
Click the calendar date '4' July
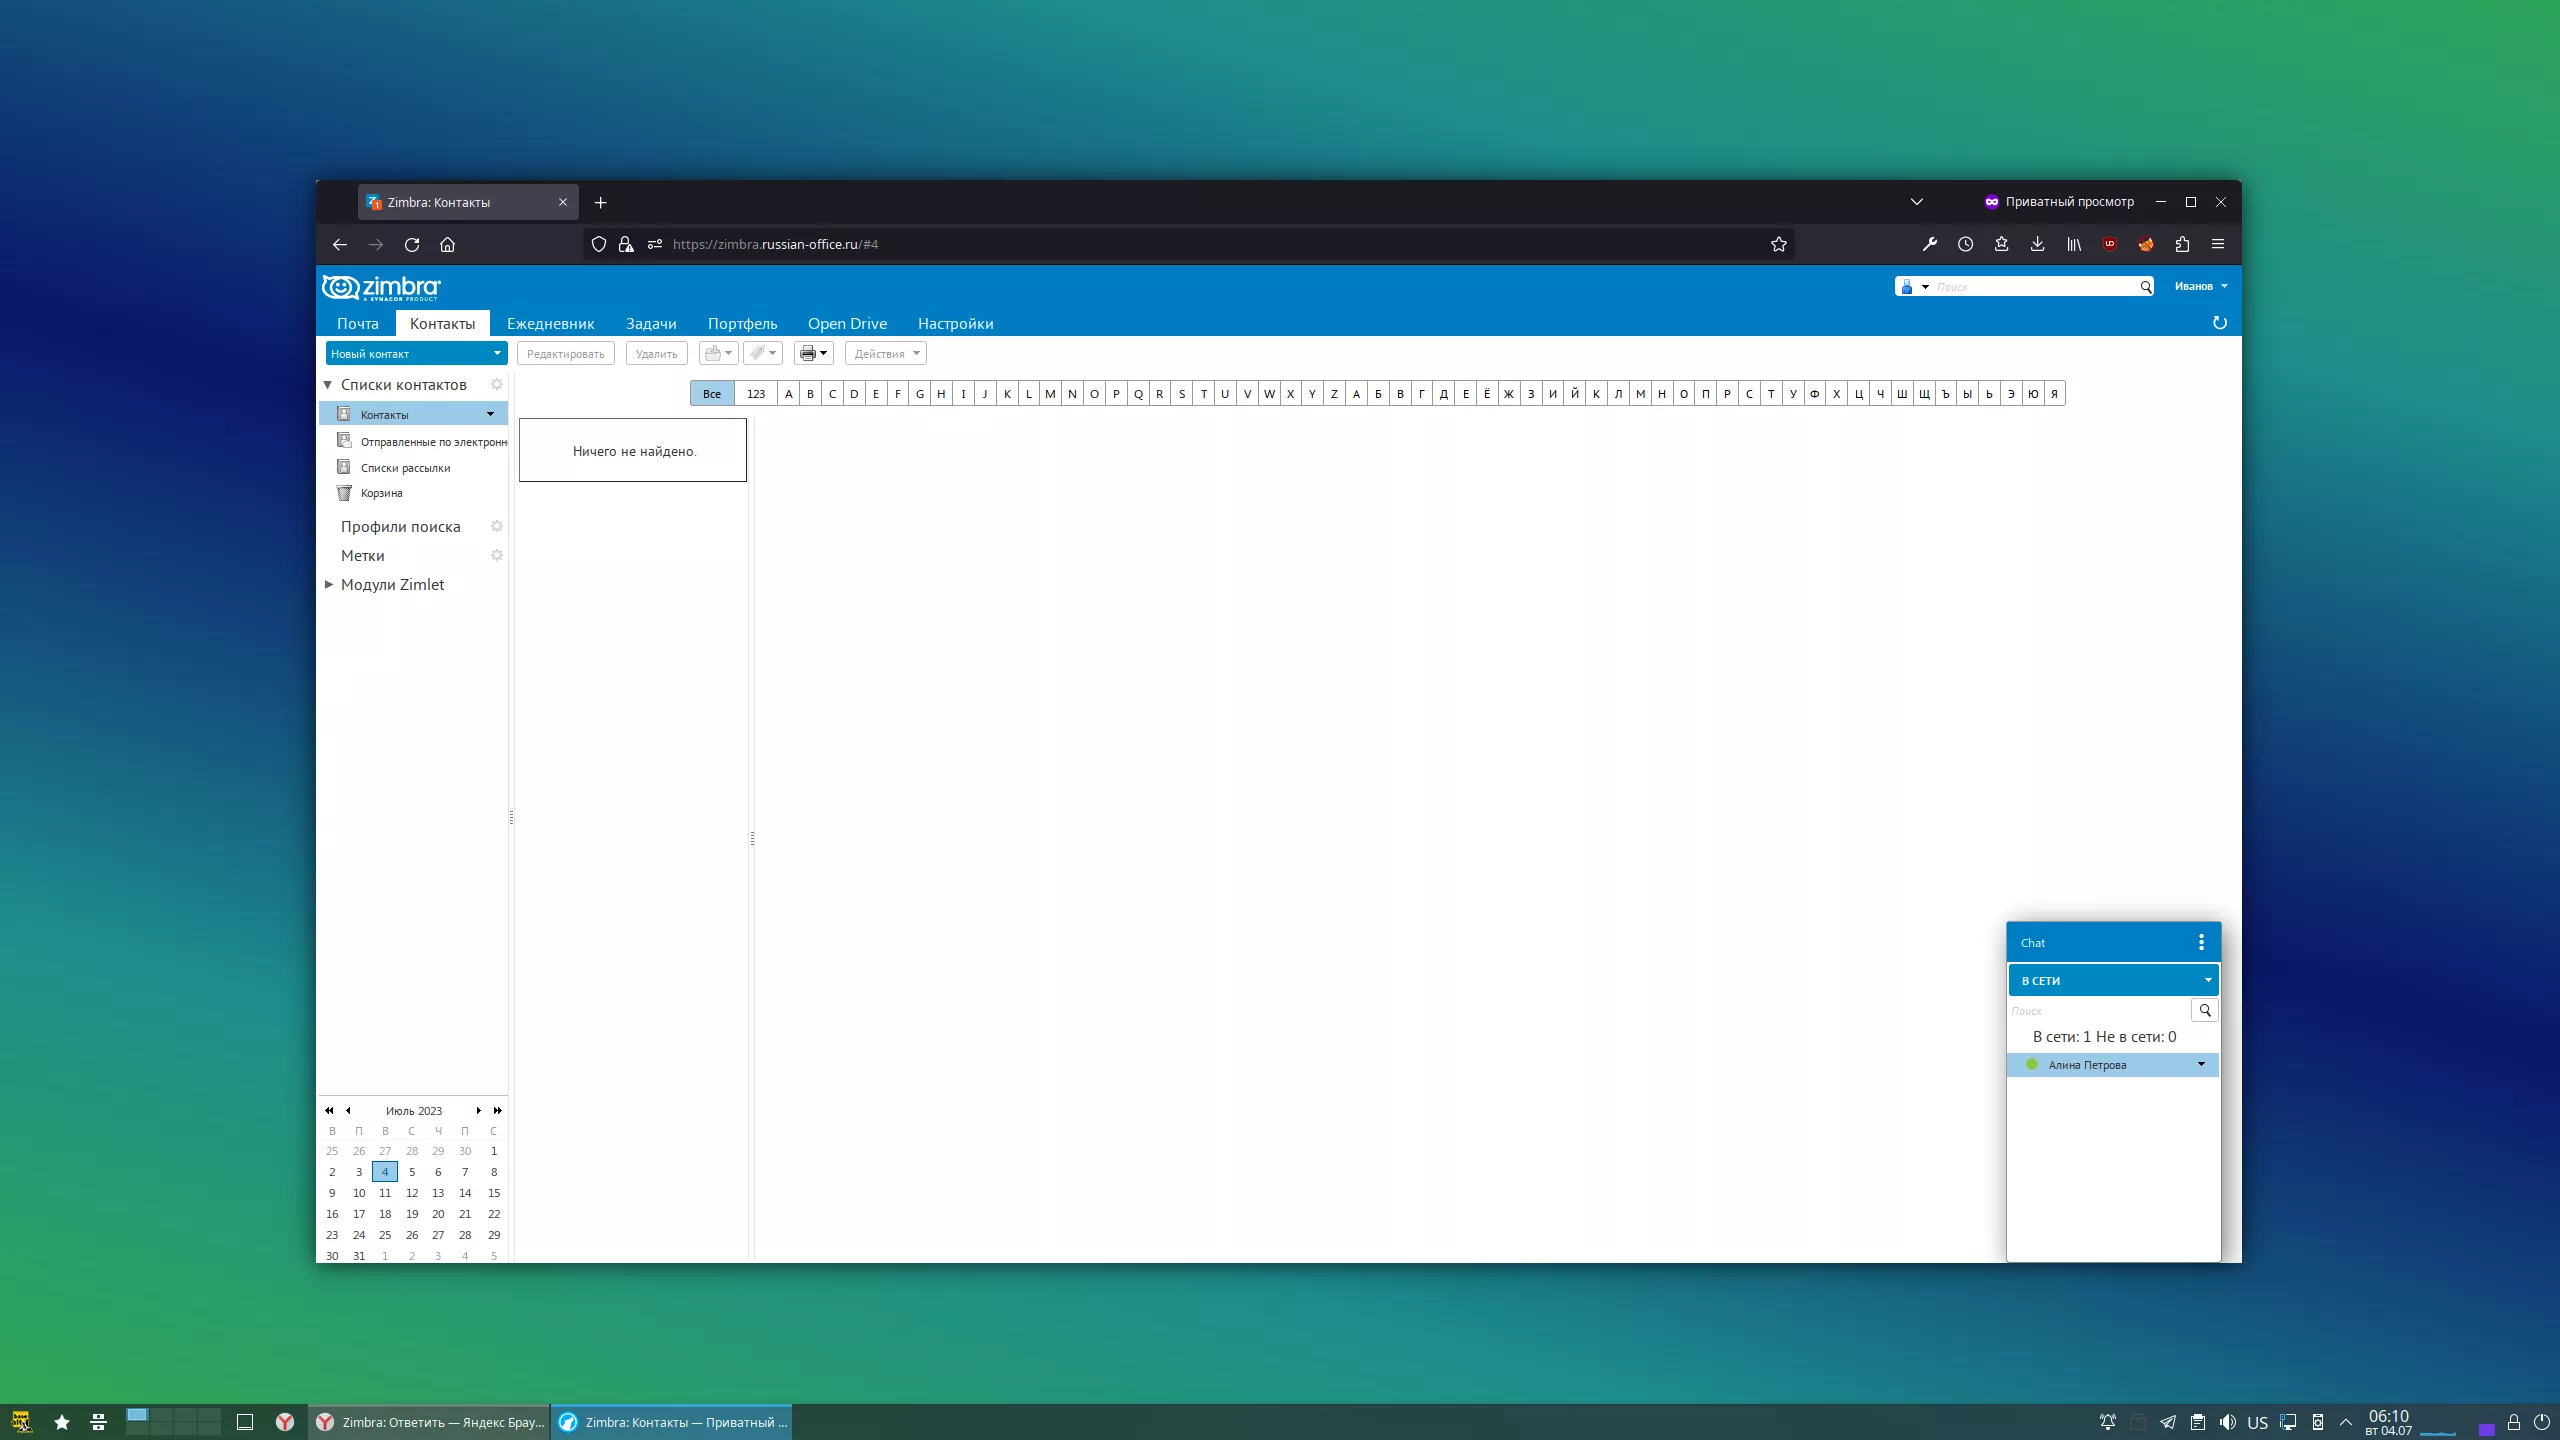coord(383,1171)
